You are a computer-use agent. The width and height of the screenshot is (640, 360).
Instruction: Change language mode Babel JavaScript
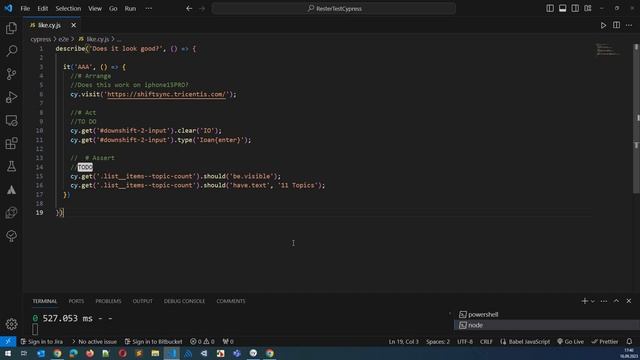(x=525, y=341)
